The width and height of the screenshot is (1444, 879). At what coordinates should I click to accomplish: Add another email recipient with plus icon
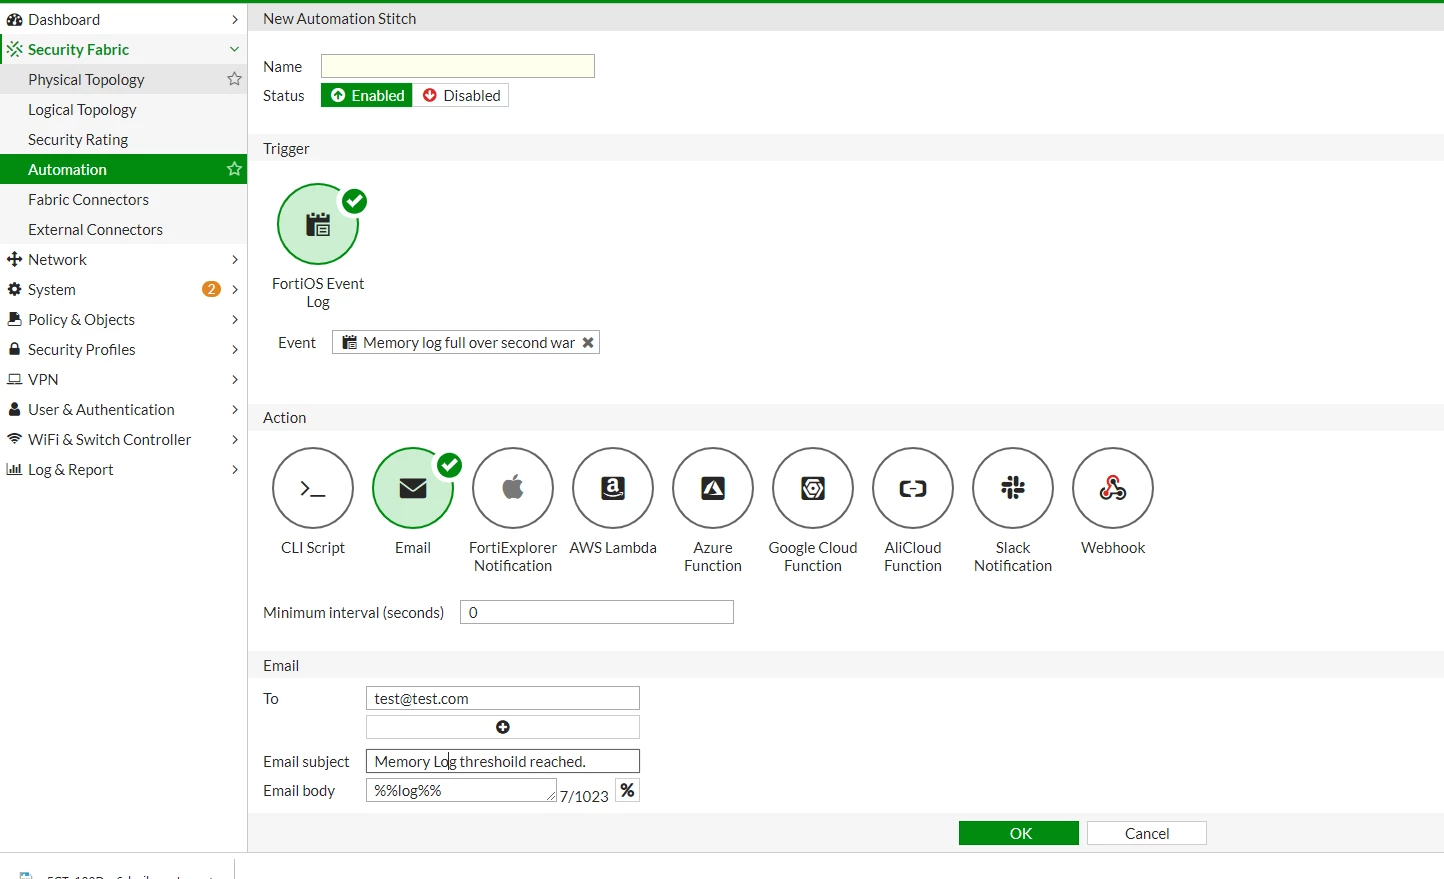coord(503,727)
